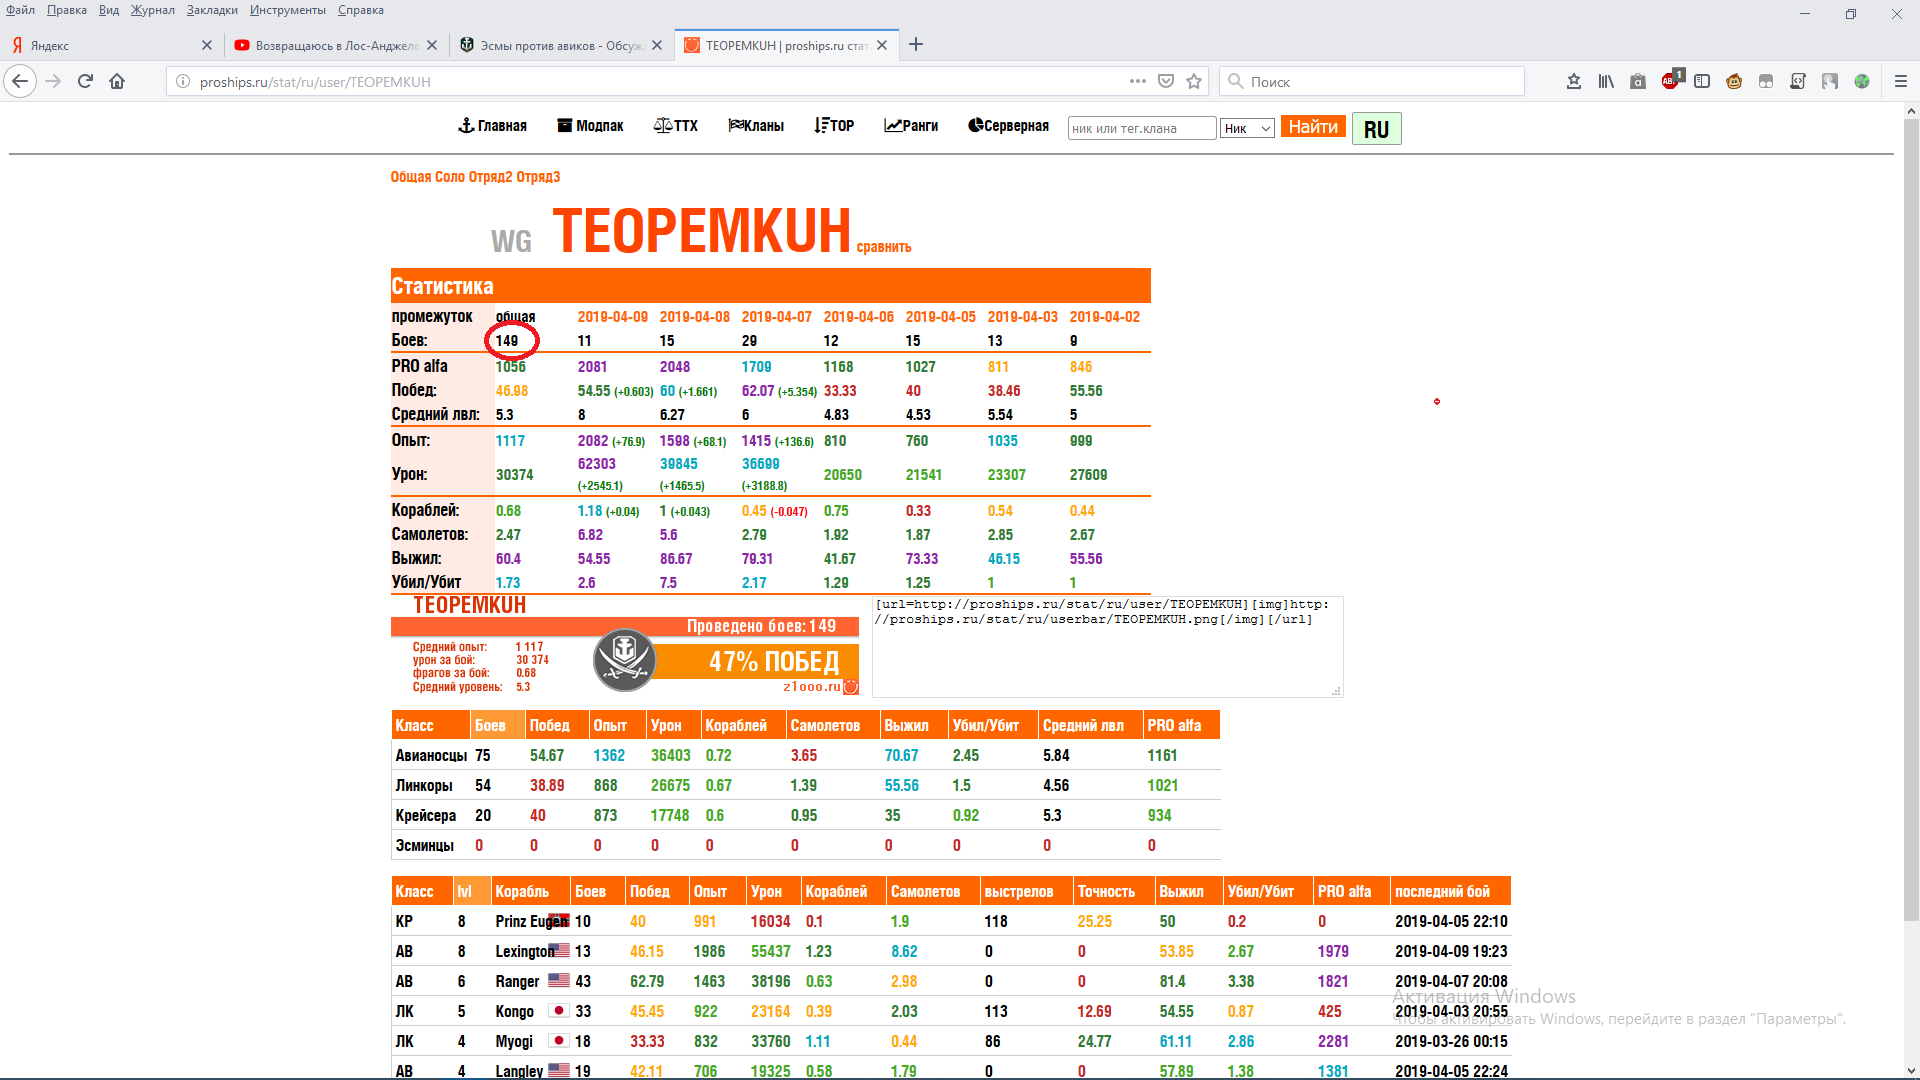This screenshot has width=1920, height=1080.
Task: Toggle the browser sidebar icon
Action: tap(1702, 81)
